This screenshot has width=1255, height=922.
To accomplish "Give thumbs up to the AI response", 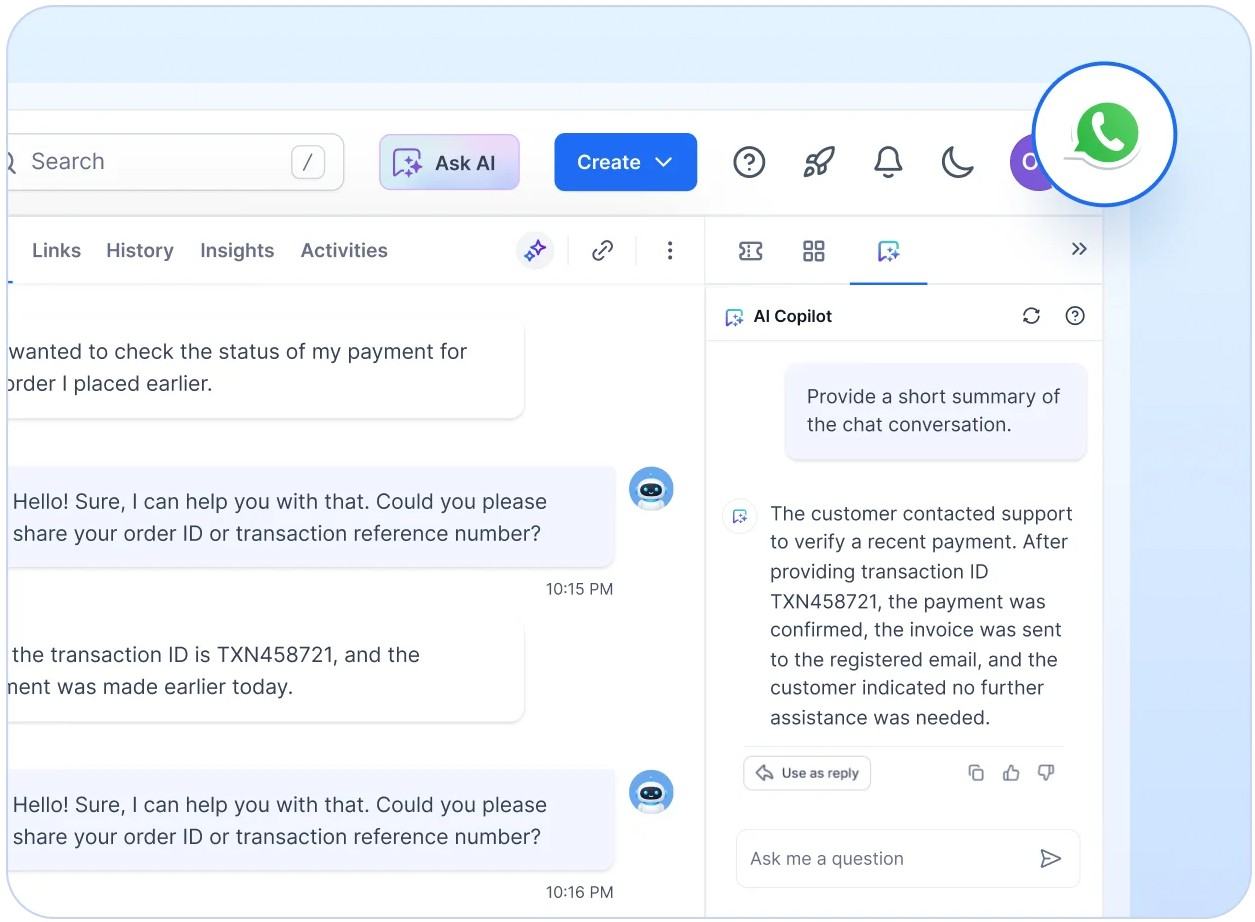I will coord(1011,773).
